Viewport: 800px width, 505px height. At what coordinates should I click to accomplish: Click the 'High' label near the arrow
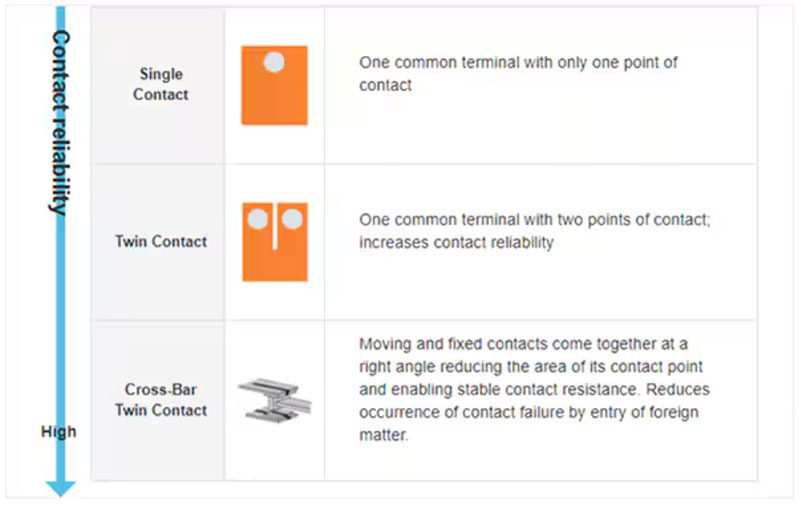tap(58, 432)
